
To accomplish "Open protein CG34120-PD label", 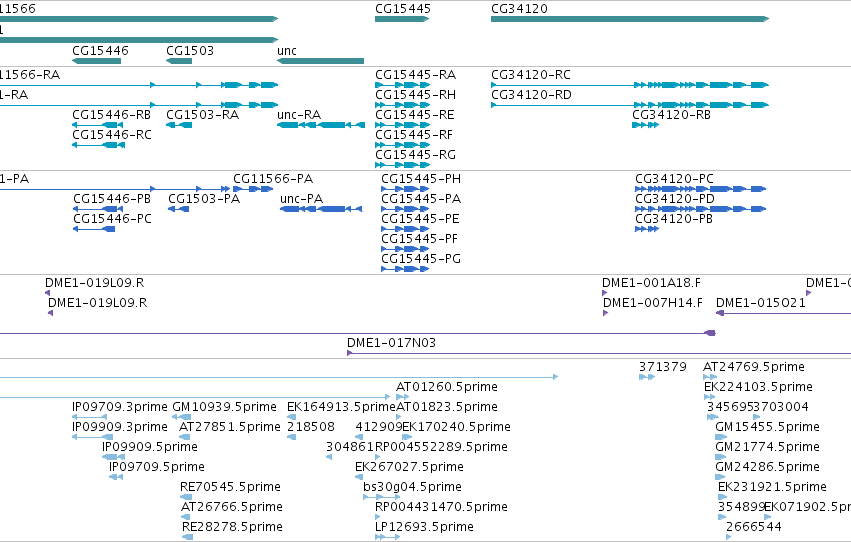I will click(675, 199).
